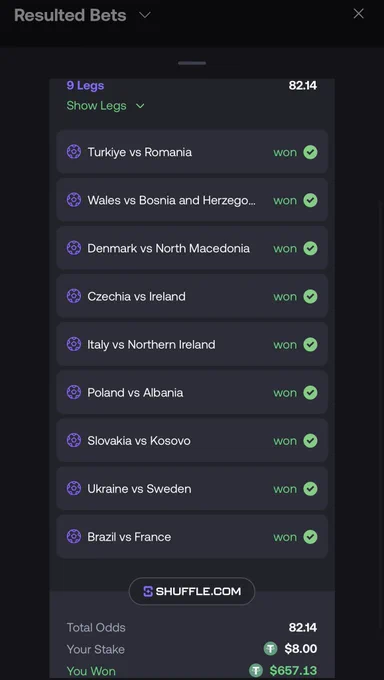Open the Resulted Bets dropdown chevron
This screenshot has height=680, width=384.
tap(144, 15)
